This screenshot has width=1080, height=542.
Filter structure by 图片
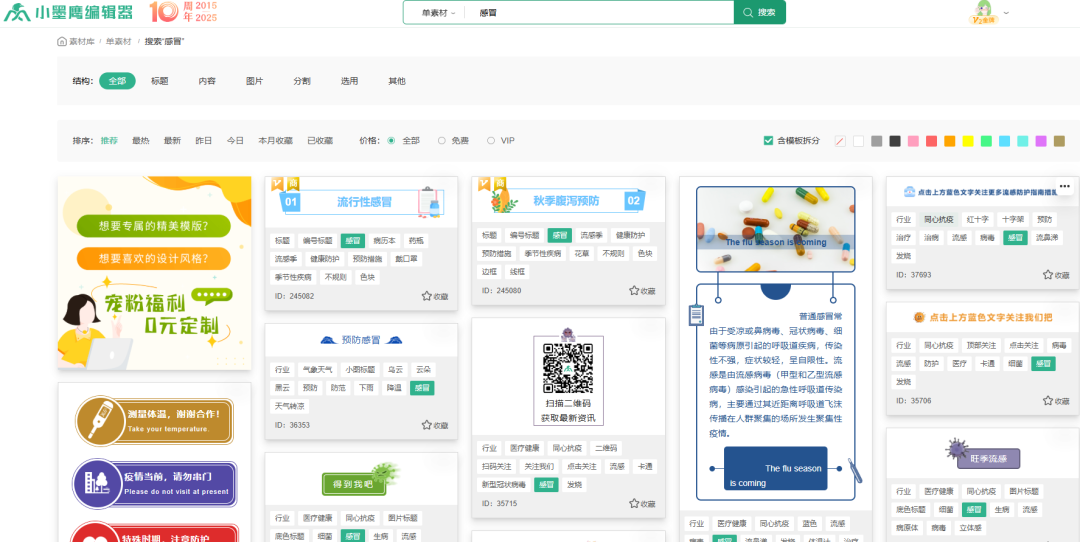[254, 81]
